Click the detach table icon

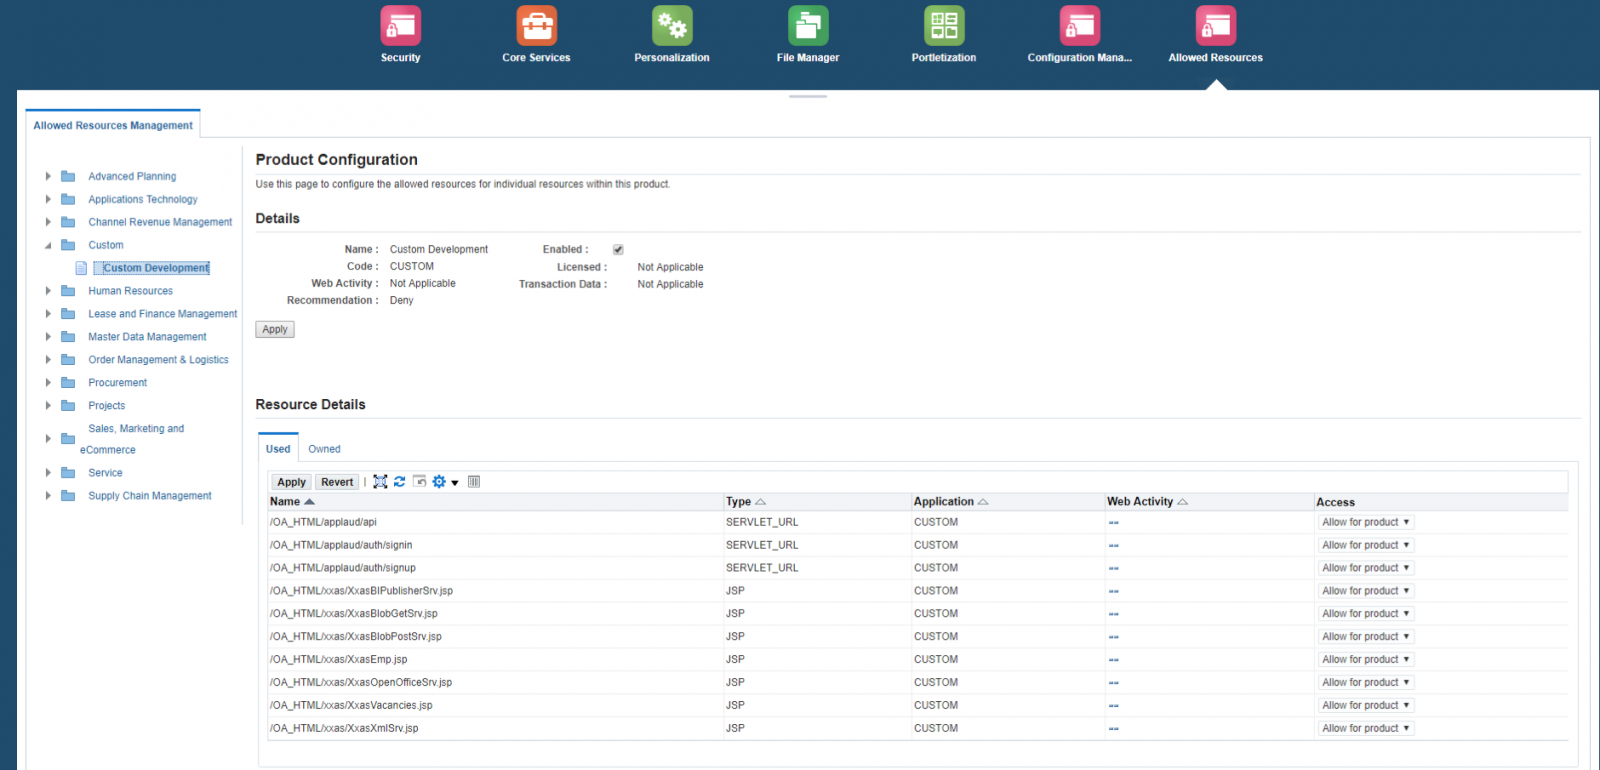click(380, 482)
